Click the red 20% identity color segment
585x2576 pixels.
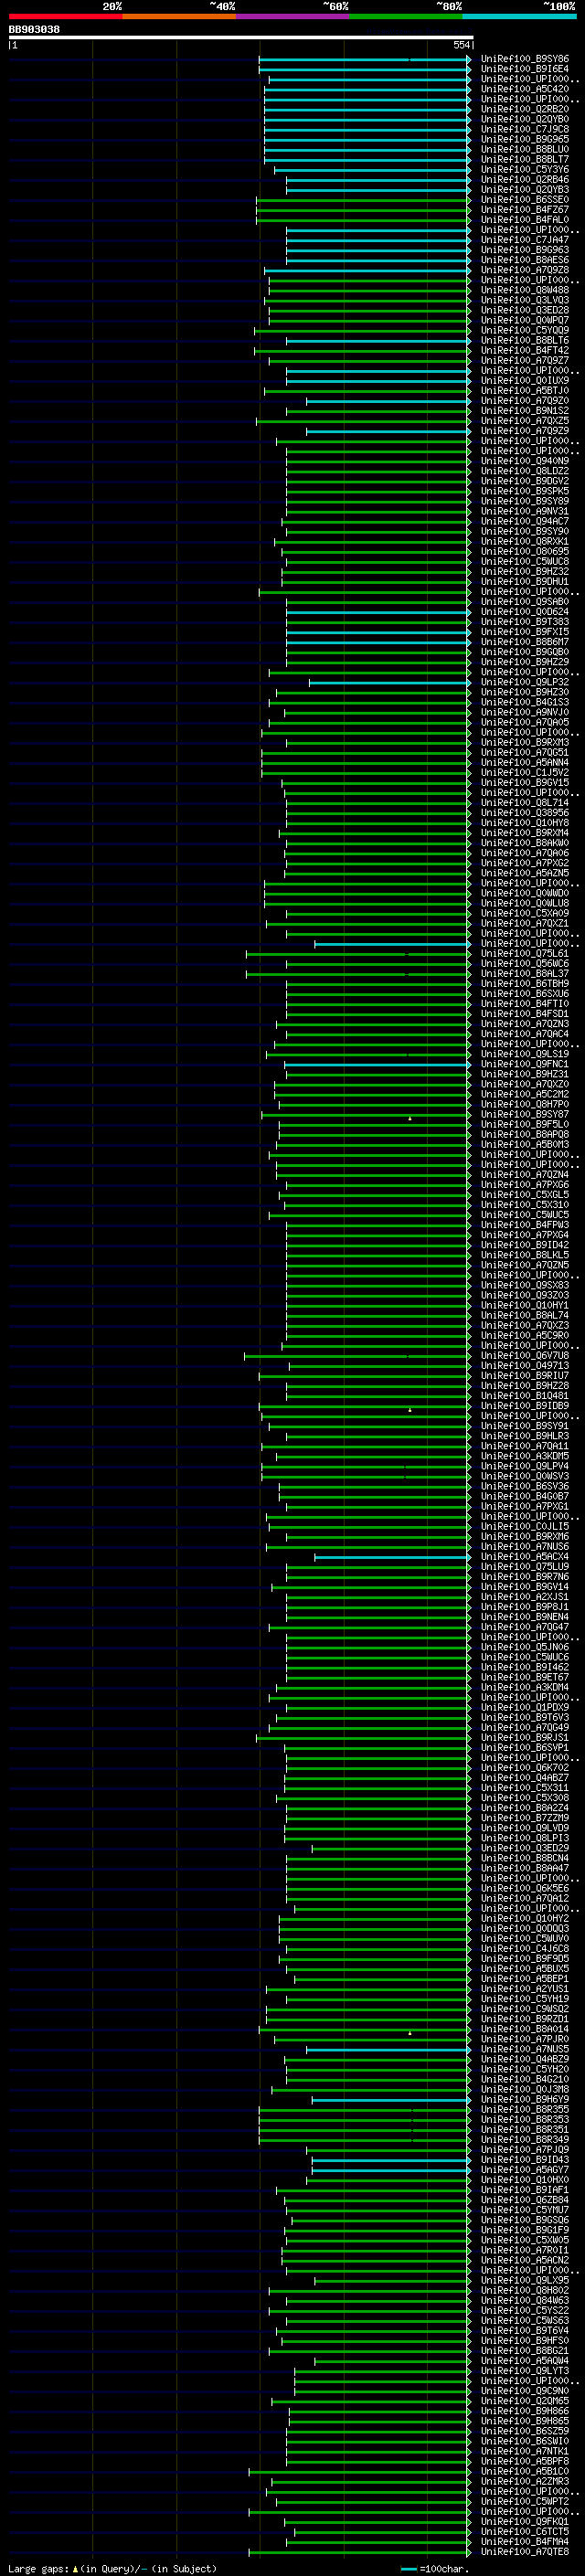(x=65, y=16)
